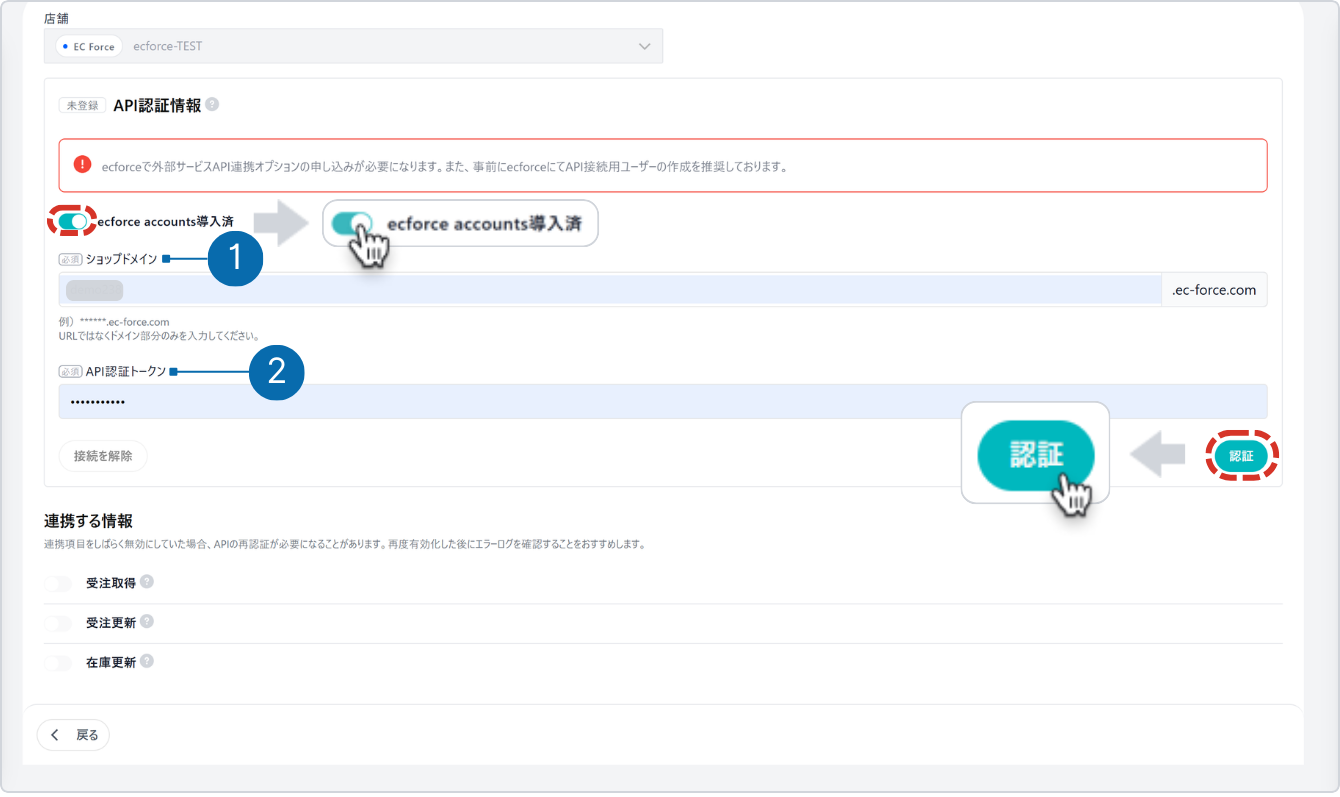The image size is (1340, 797).
Task: Click the help icon next to 在庫更新
Action: pyautogui.click(x=147, y=662)
